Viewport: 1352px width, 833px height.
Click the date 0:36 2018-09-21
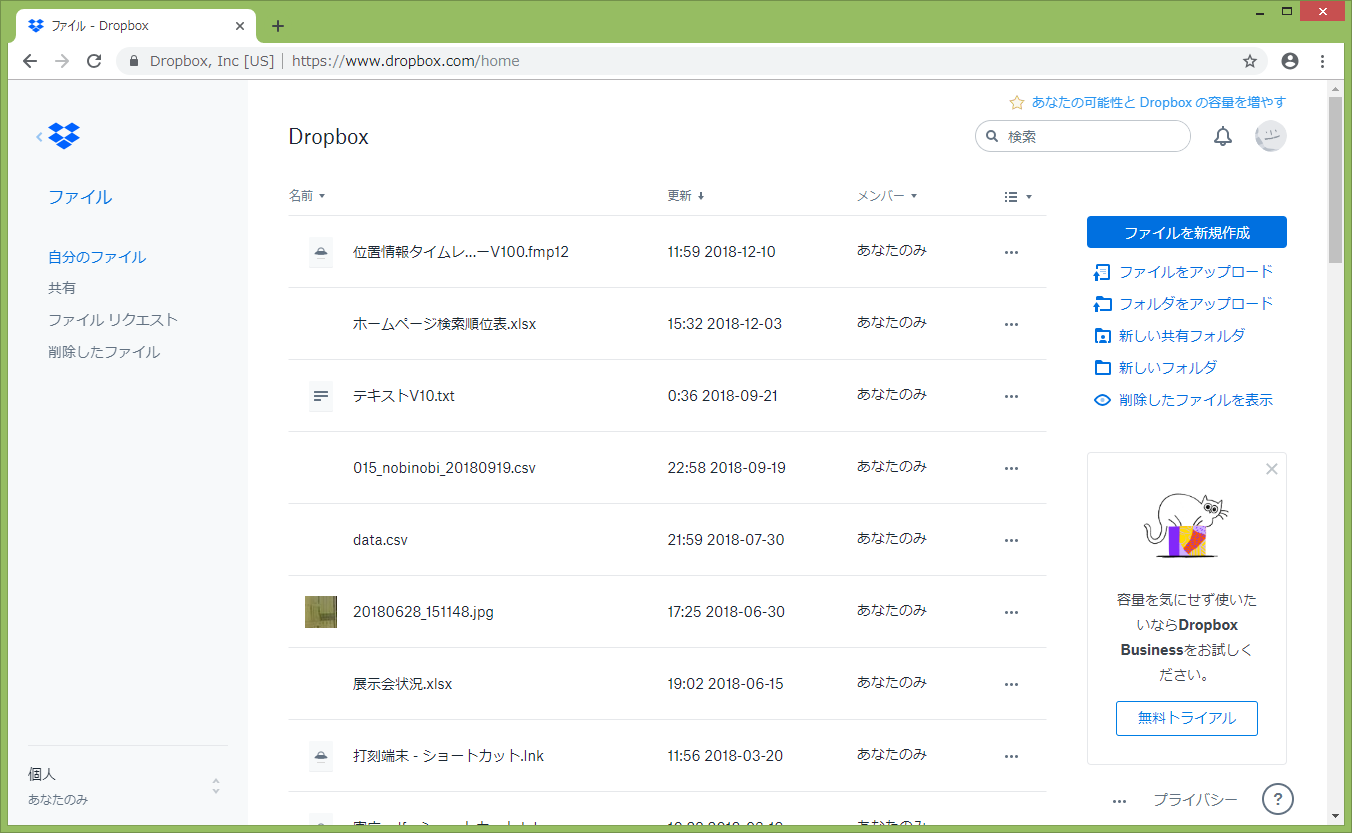point(723,396)
